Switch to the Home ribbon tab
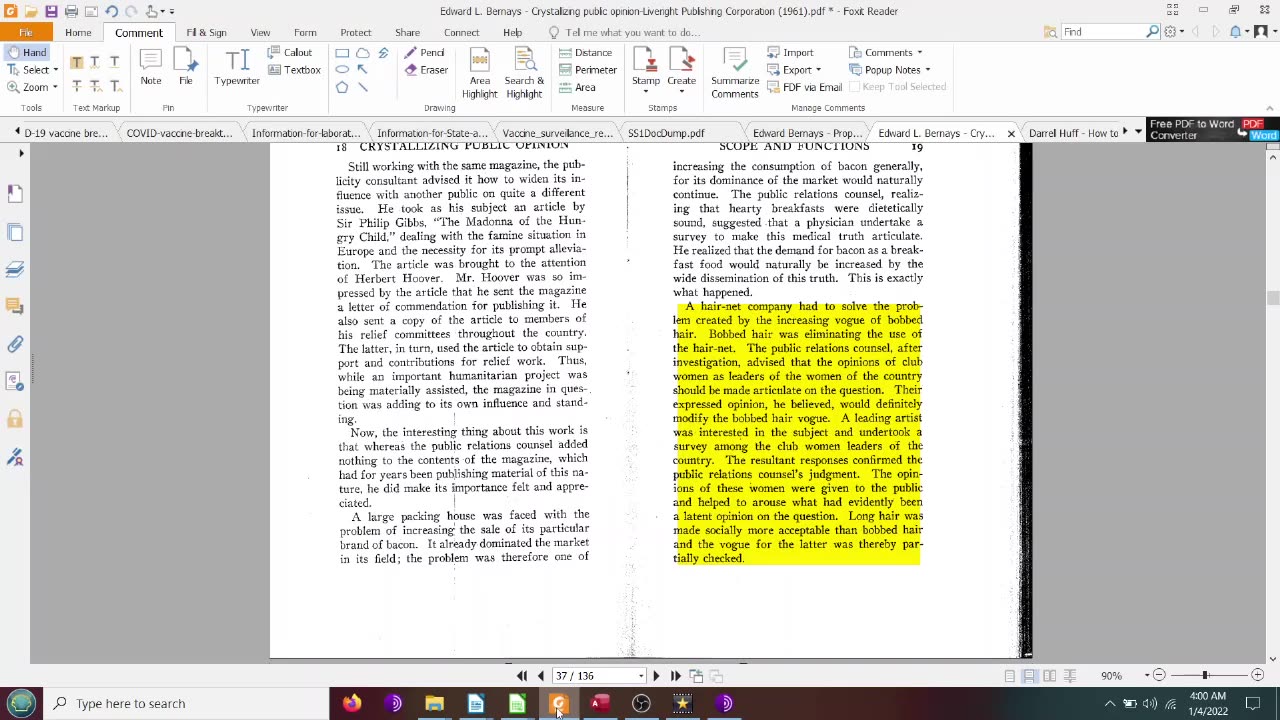Screen dimensions: 1280x720 click(x=78, y=32)
